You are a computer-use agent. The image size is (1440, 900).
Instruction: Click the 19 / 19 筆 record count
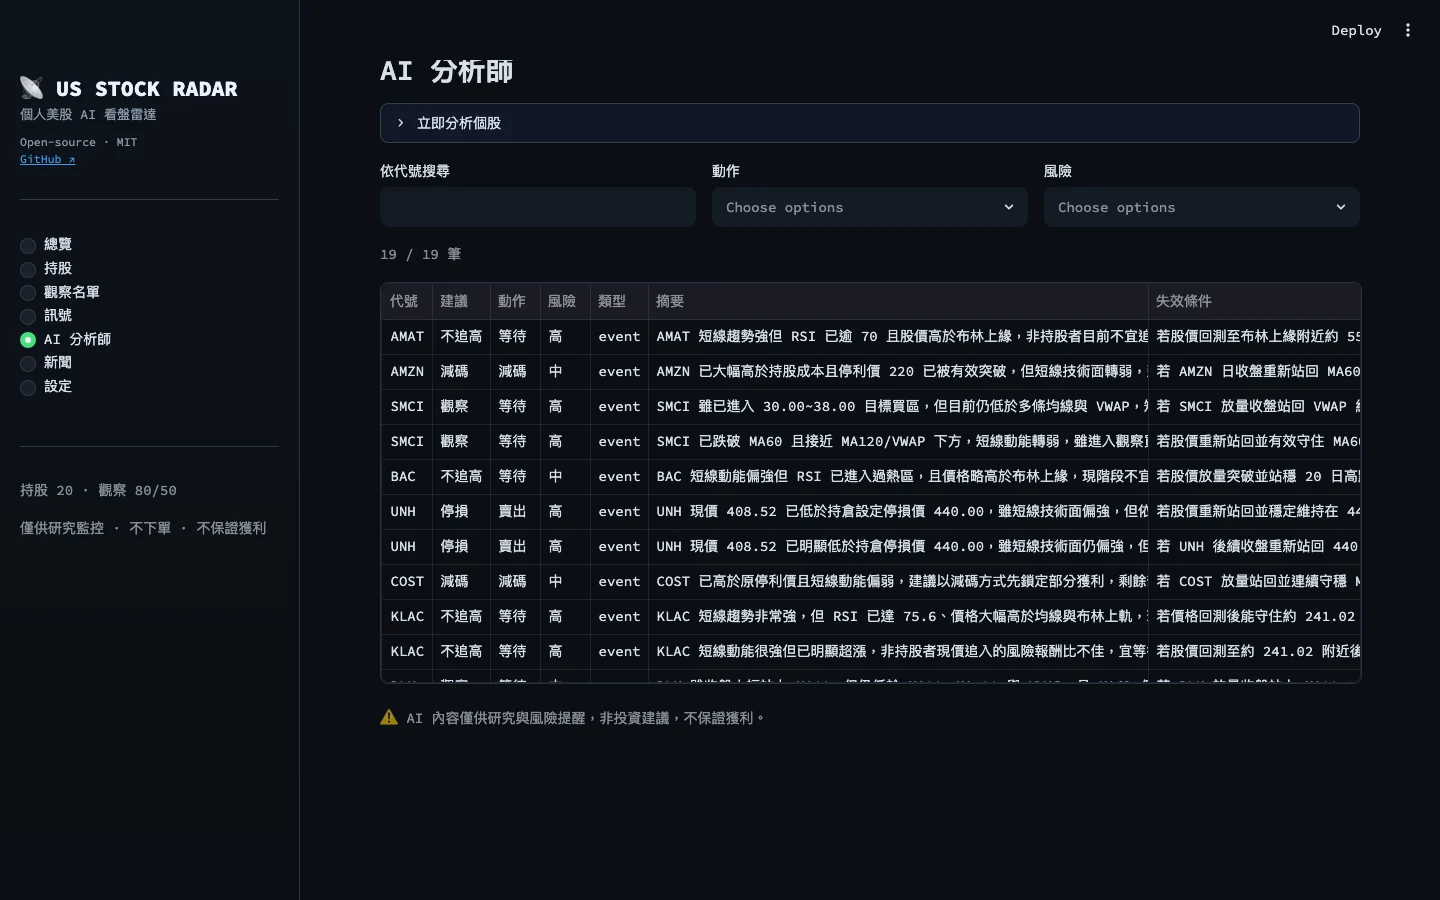420,254
